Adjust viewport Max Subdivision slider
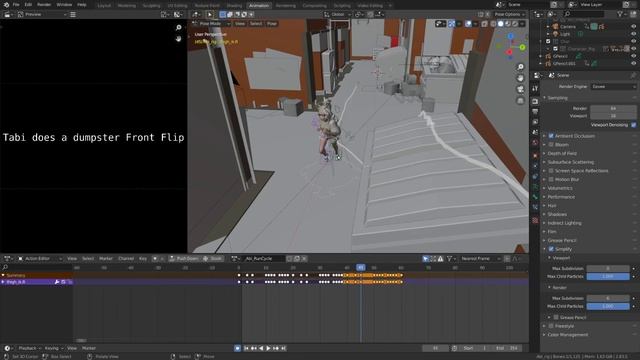 pyautogui.click(x=608, y=269)
